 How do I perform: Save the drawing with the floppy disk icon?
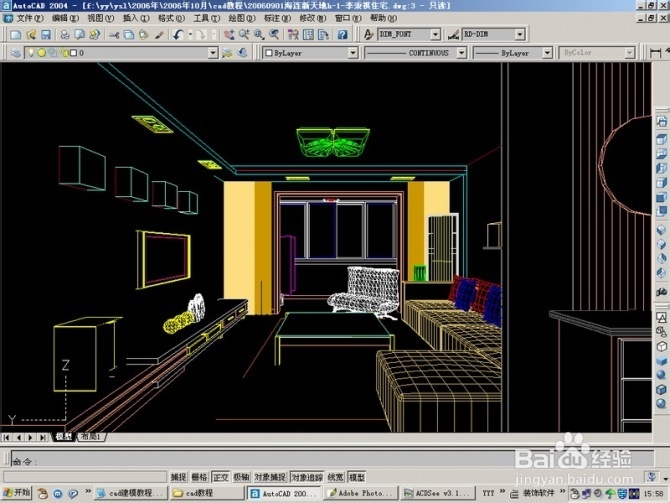tap(46, 35)
